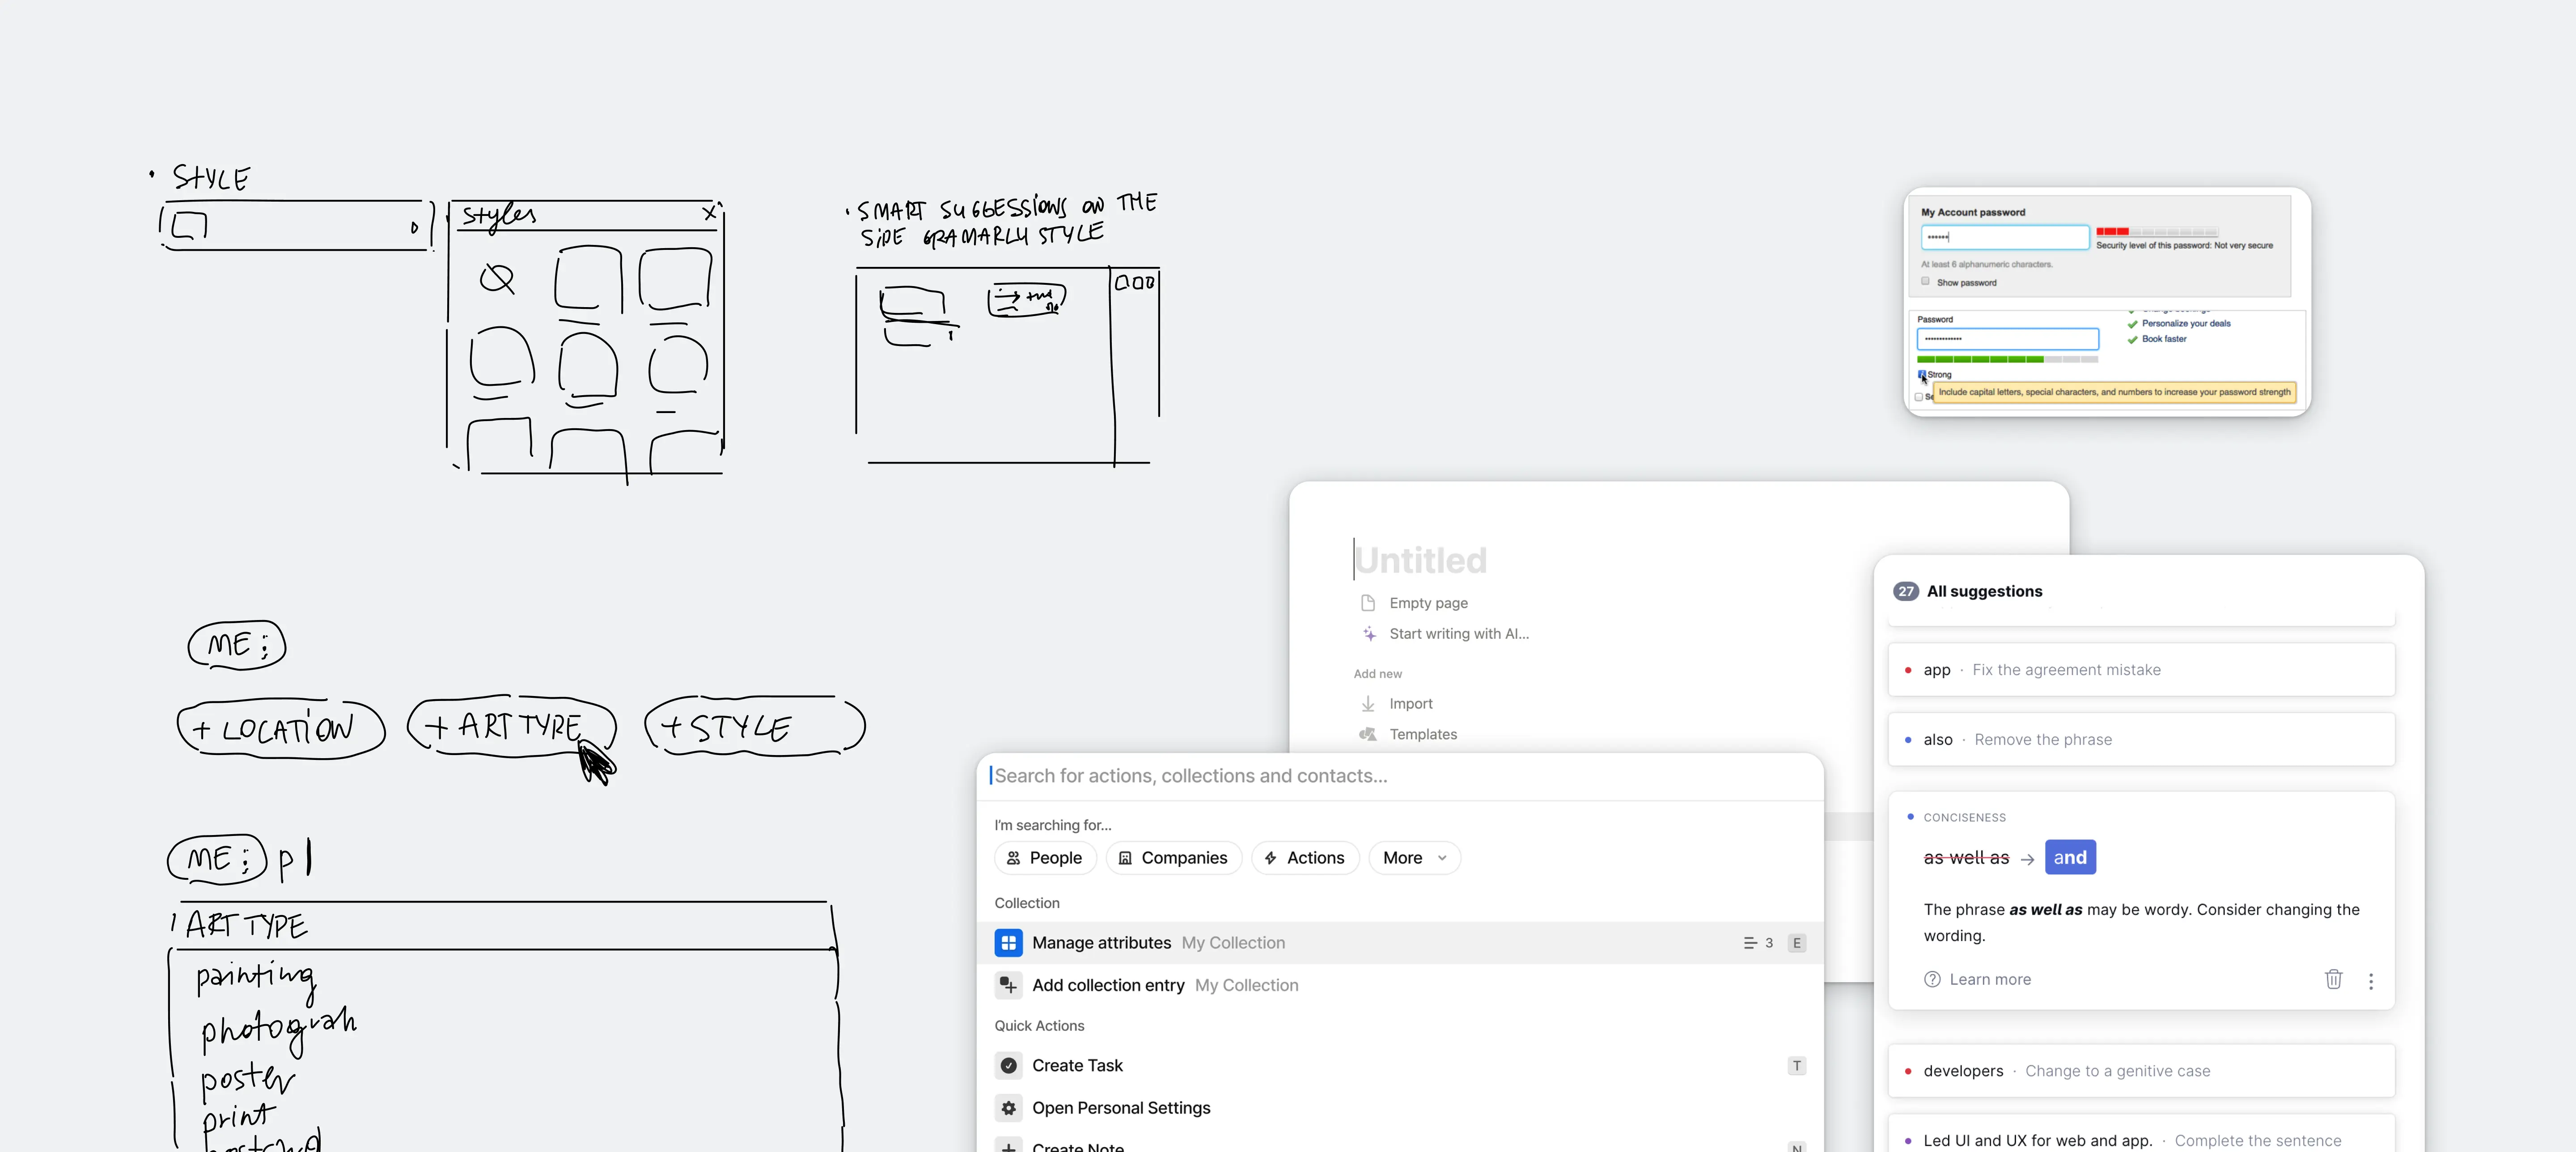Select the crossed-circle no-style icon in Styles sketch
The height and width of the screenshot is (1152, 2576).
[496, 278]
